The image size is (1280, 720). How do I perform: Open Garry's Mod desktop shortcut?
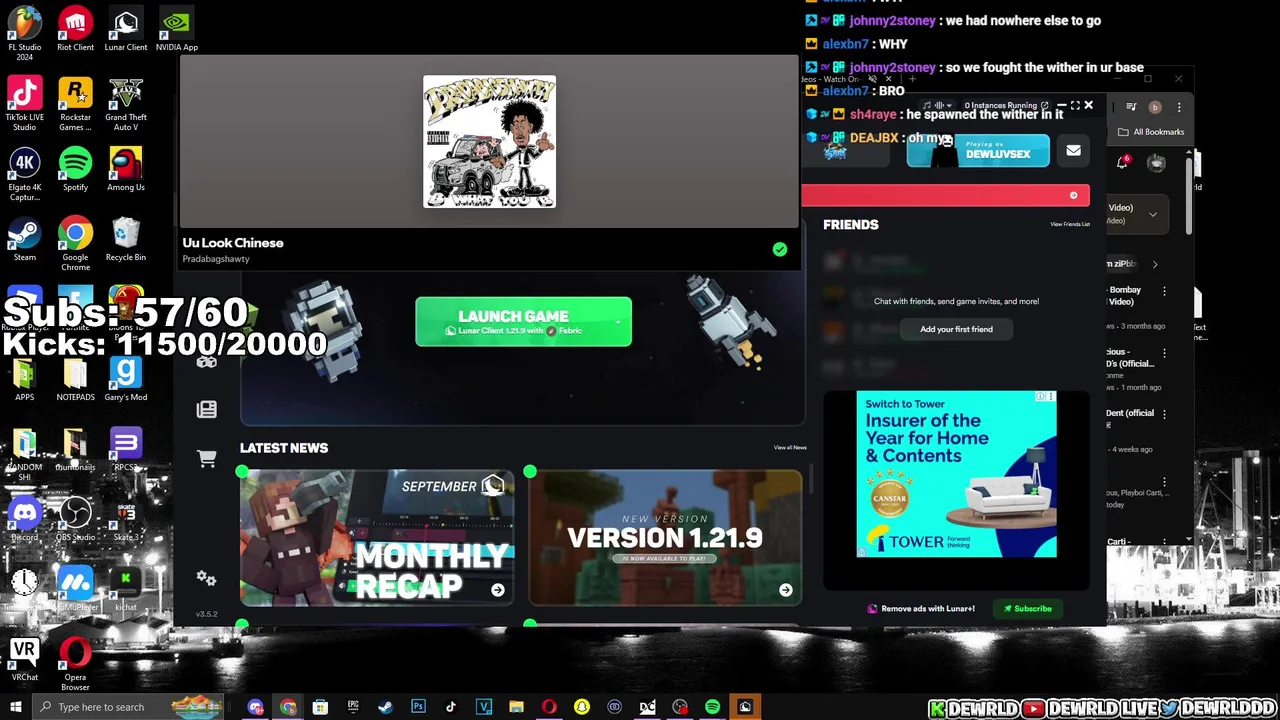(126, 379)
